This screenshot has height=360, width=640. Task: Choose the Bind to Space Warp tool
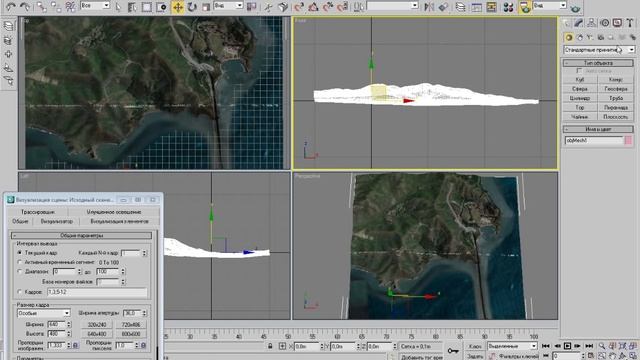pyautogui.click(x=70, y=7)
